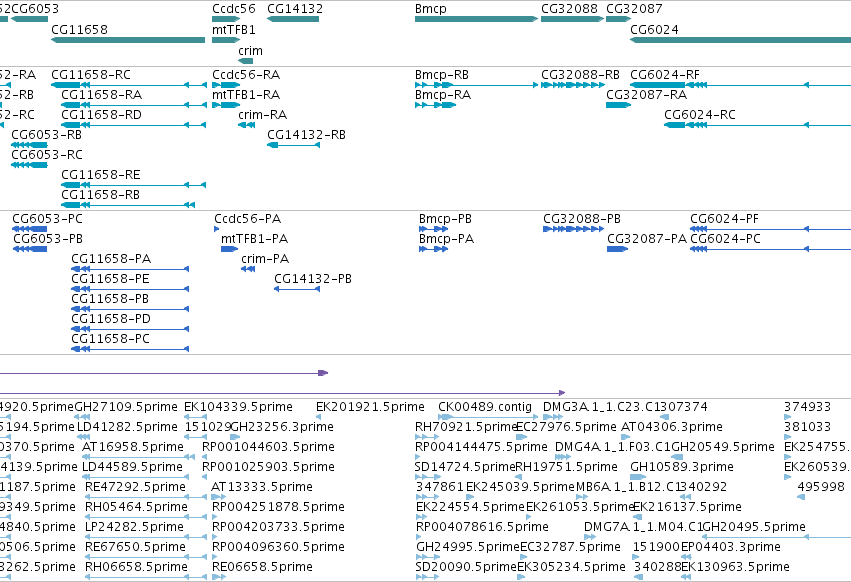Select the Bmcp gene feature
851x582 pixels.
point(477,19)
